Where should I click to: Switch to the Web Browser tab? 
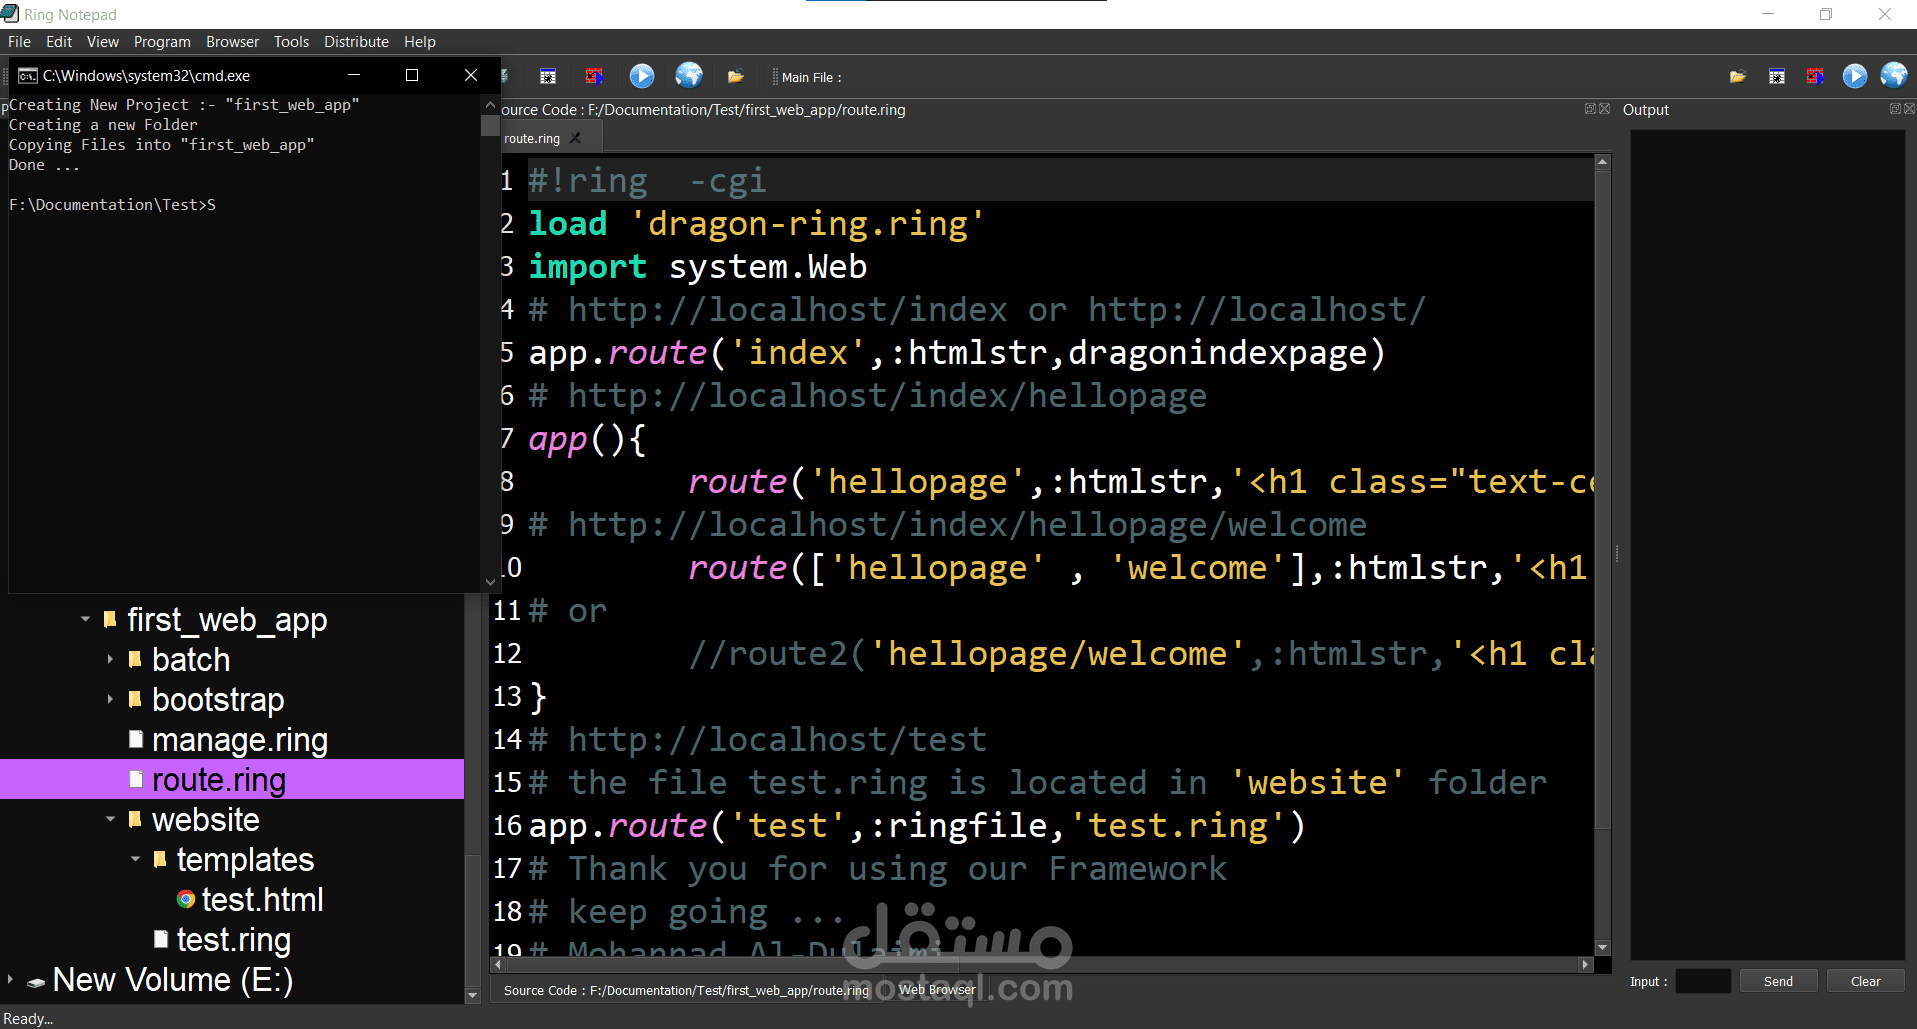click(x=936, y=990)
